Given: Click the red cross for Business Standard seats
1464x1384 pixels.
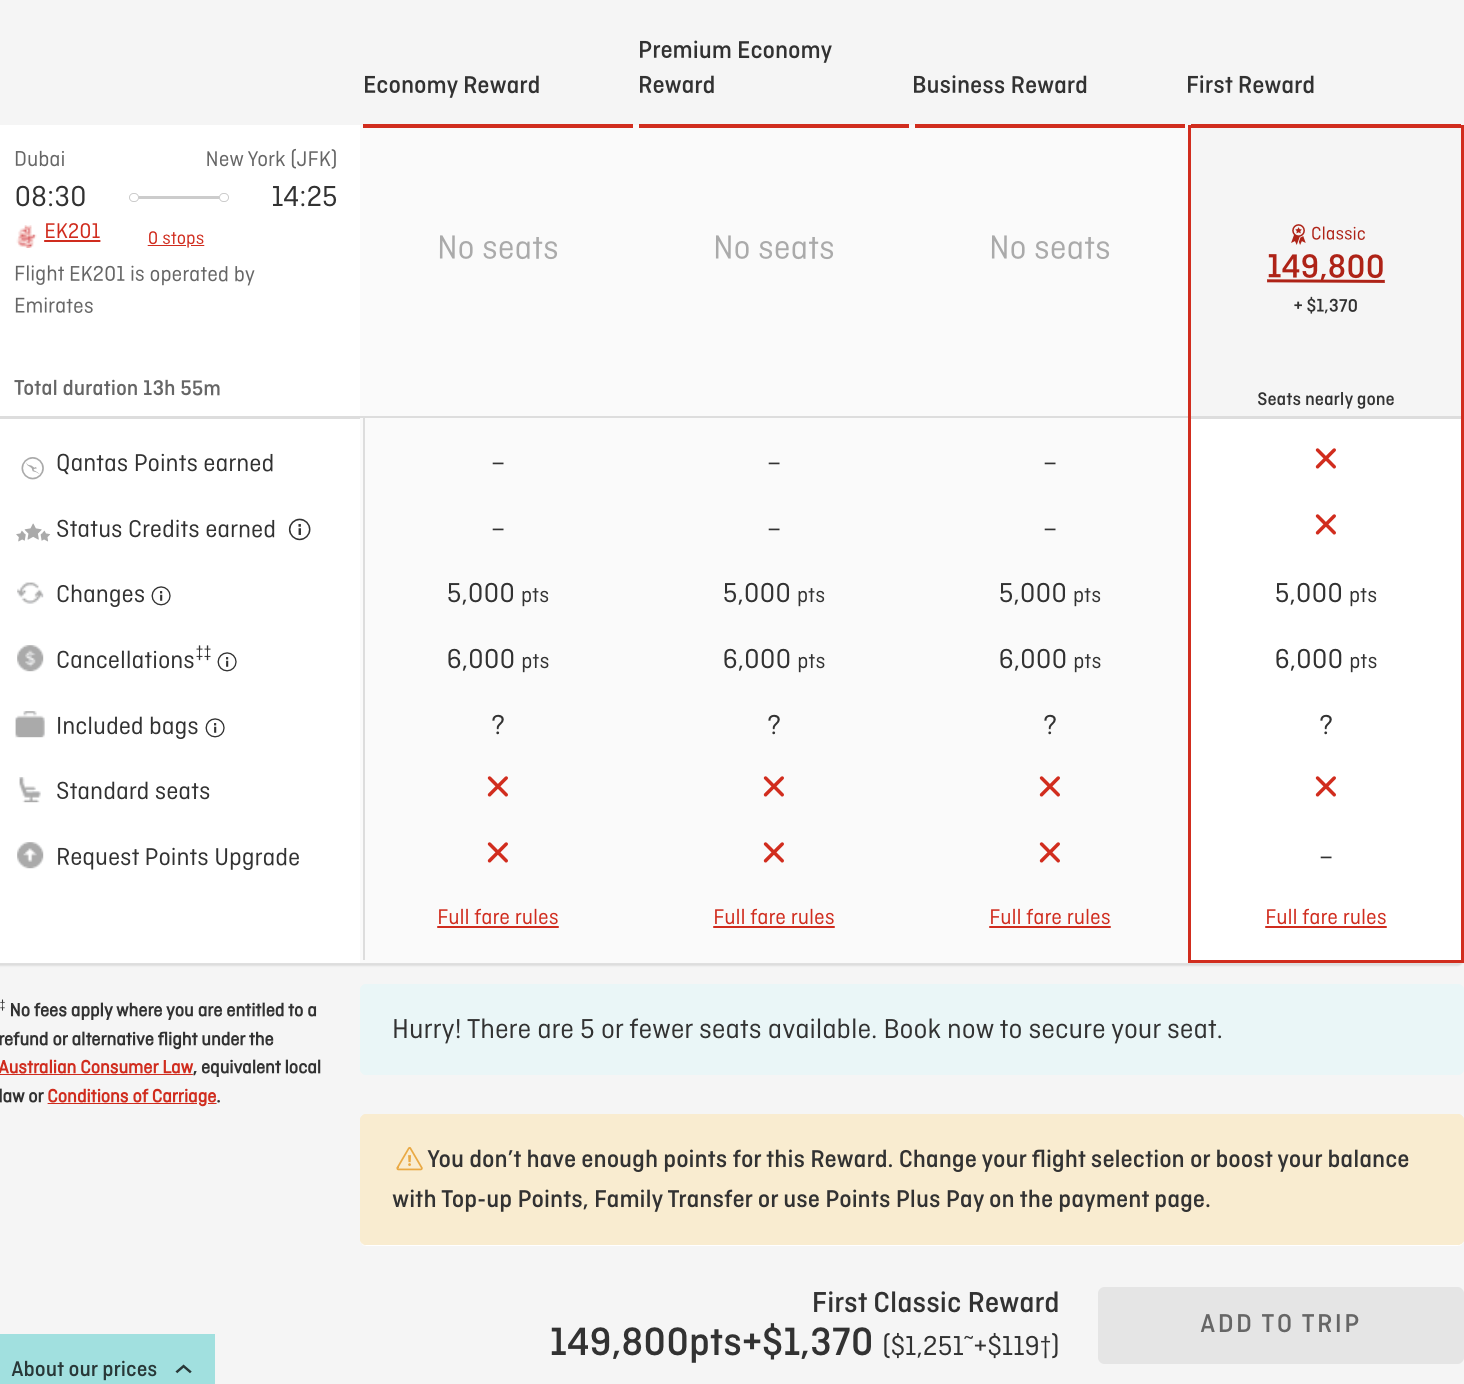Looking at the screenshot, I should [x=1050, y=787].
